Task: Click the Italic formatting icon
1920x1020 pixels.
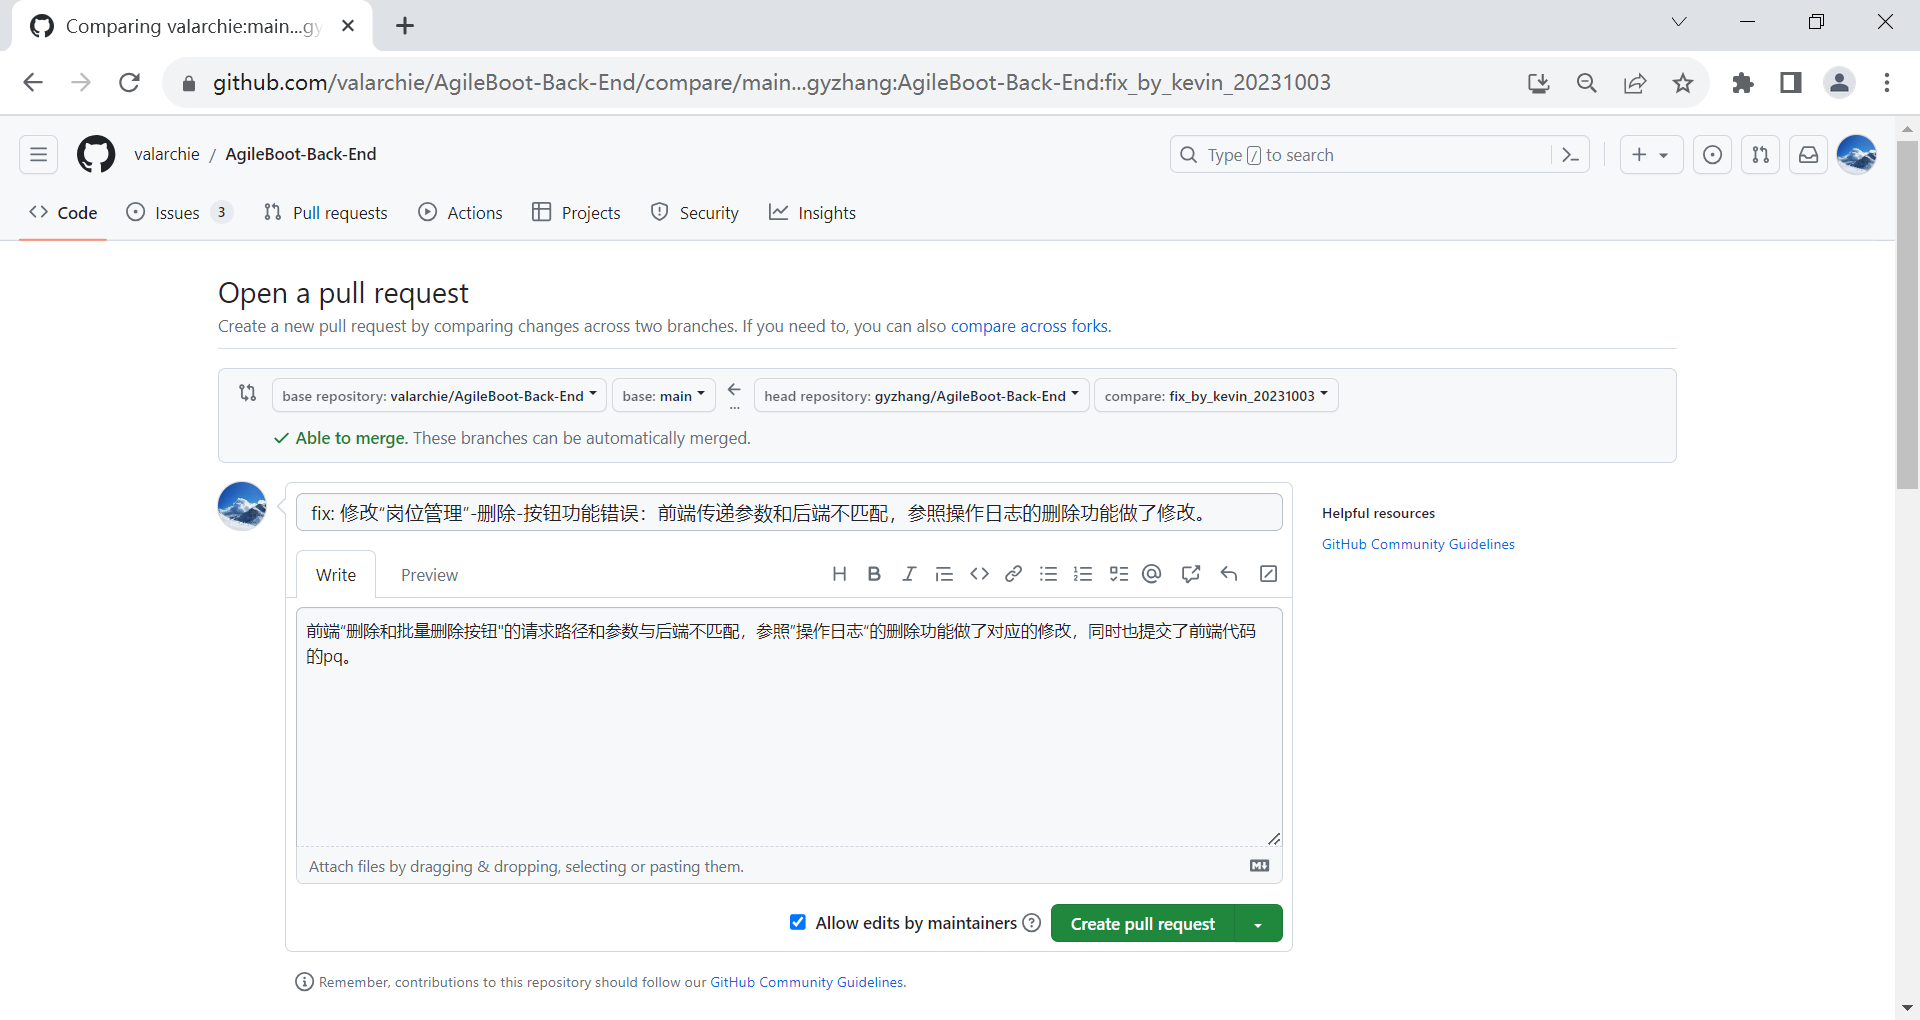Action: click(909, 574)
